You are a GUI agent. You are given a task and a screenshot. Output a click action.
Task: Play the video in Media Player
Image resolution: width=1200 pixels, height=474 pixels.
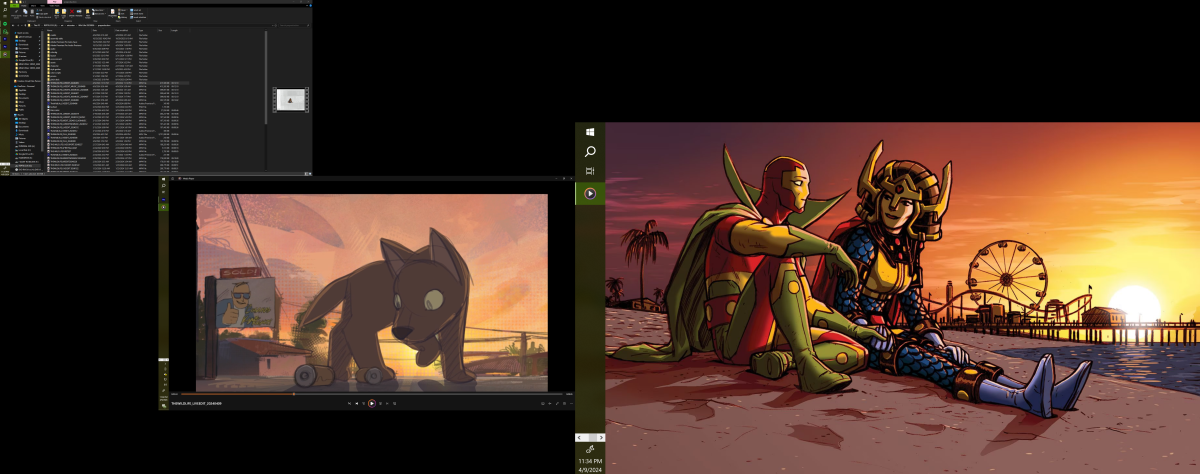372,403
